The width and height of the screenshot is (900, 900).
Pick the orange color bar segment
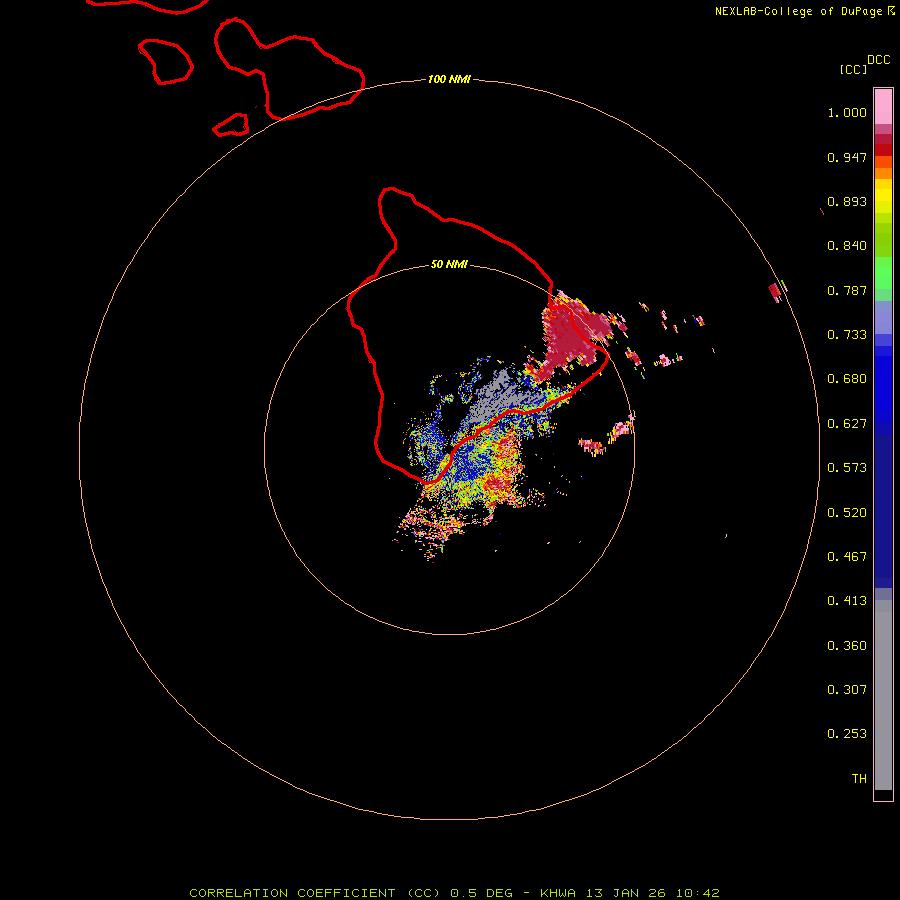pos(883,173)
